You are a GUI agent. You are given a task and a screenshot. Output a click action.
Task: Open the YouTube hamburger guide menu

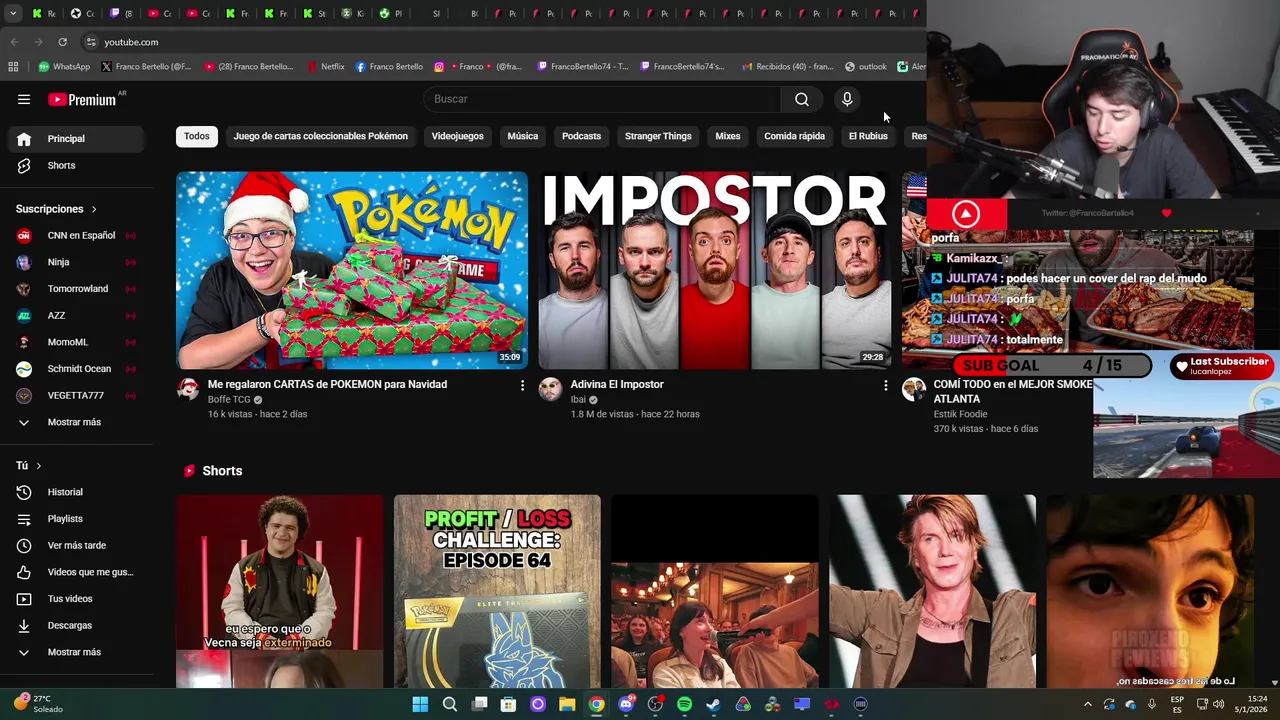pos(24,99)
